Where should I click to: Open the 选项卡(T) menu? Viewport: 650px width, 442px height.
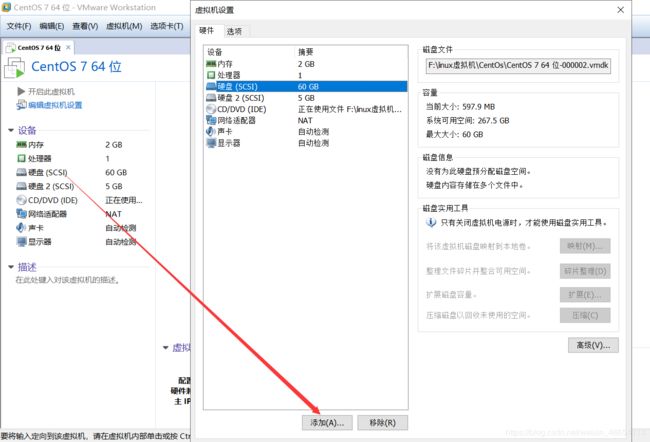(x=167, y=26)
